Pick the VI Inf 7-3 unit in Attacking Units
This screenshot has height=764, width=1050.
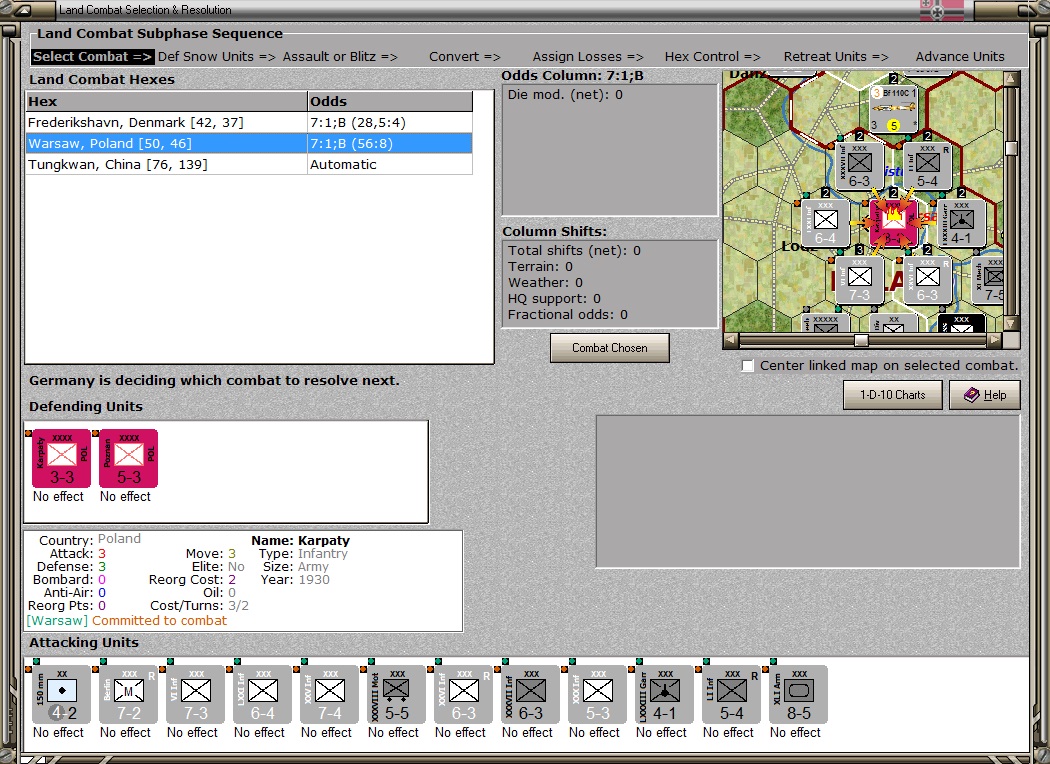(x=196, y=694)
